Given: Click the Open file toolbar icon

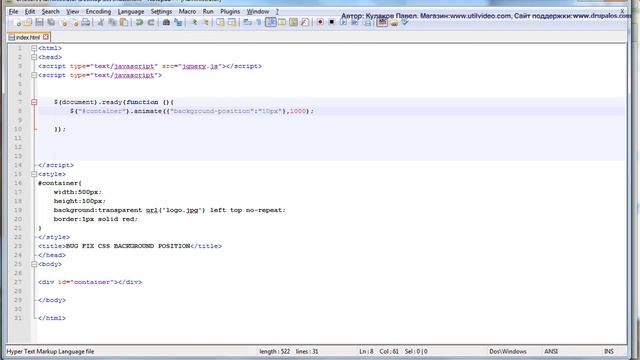Looking at the screenshot, I should tap(28, 22).
